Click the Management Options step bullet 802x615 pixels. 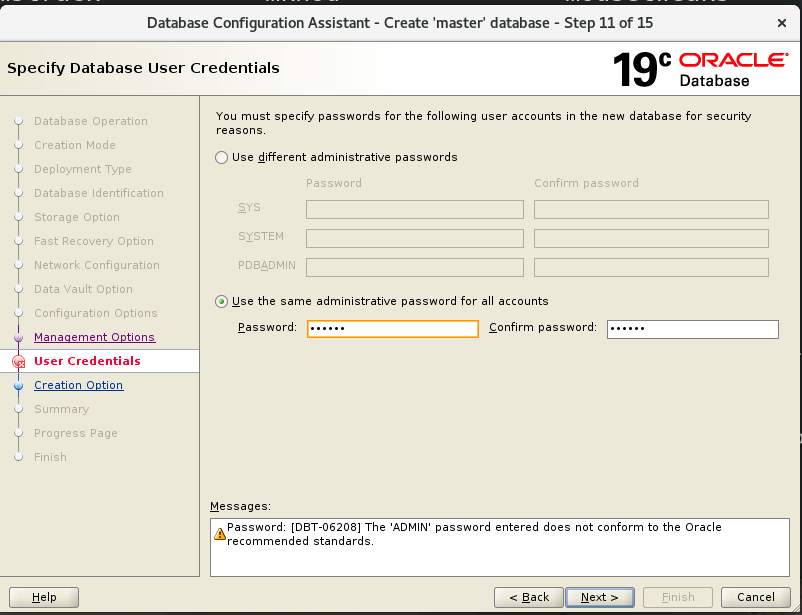click(x=18, y=338)
